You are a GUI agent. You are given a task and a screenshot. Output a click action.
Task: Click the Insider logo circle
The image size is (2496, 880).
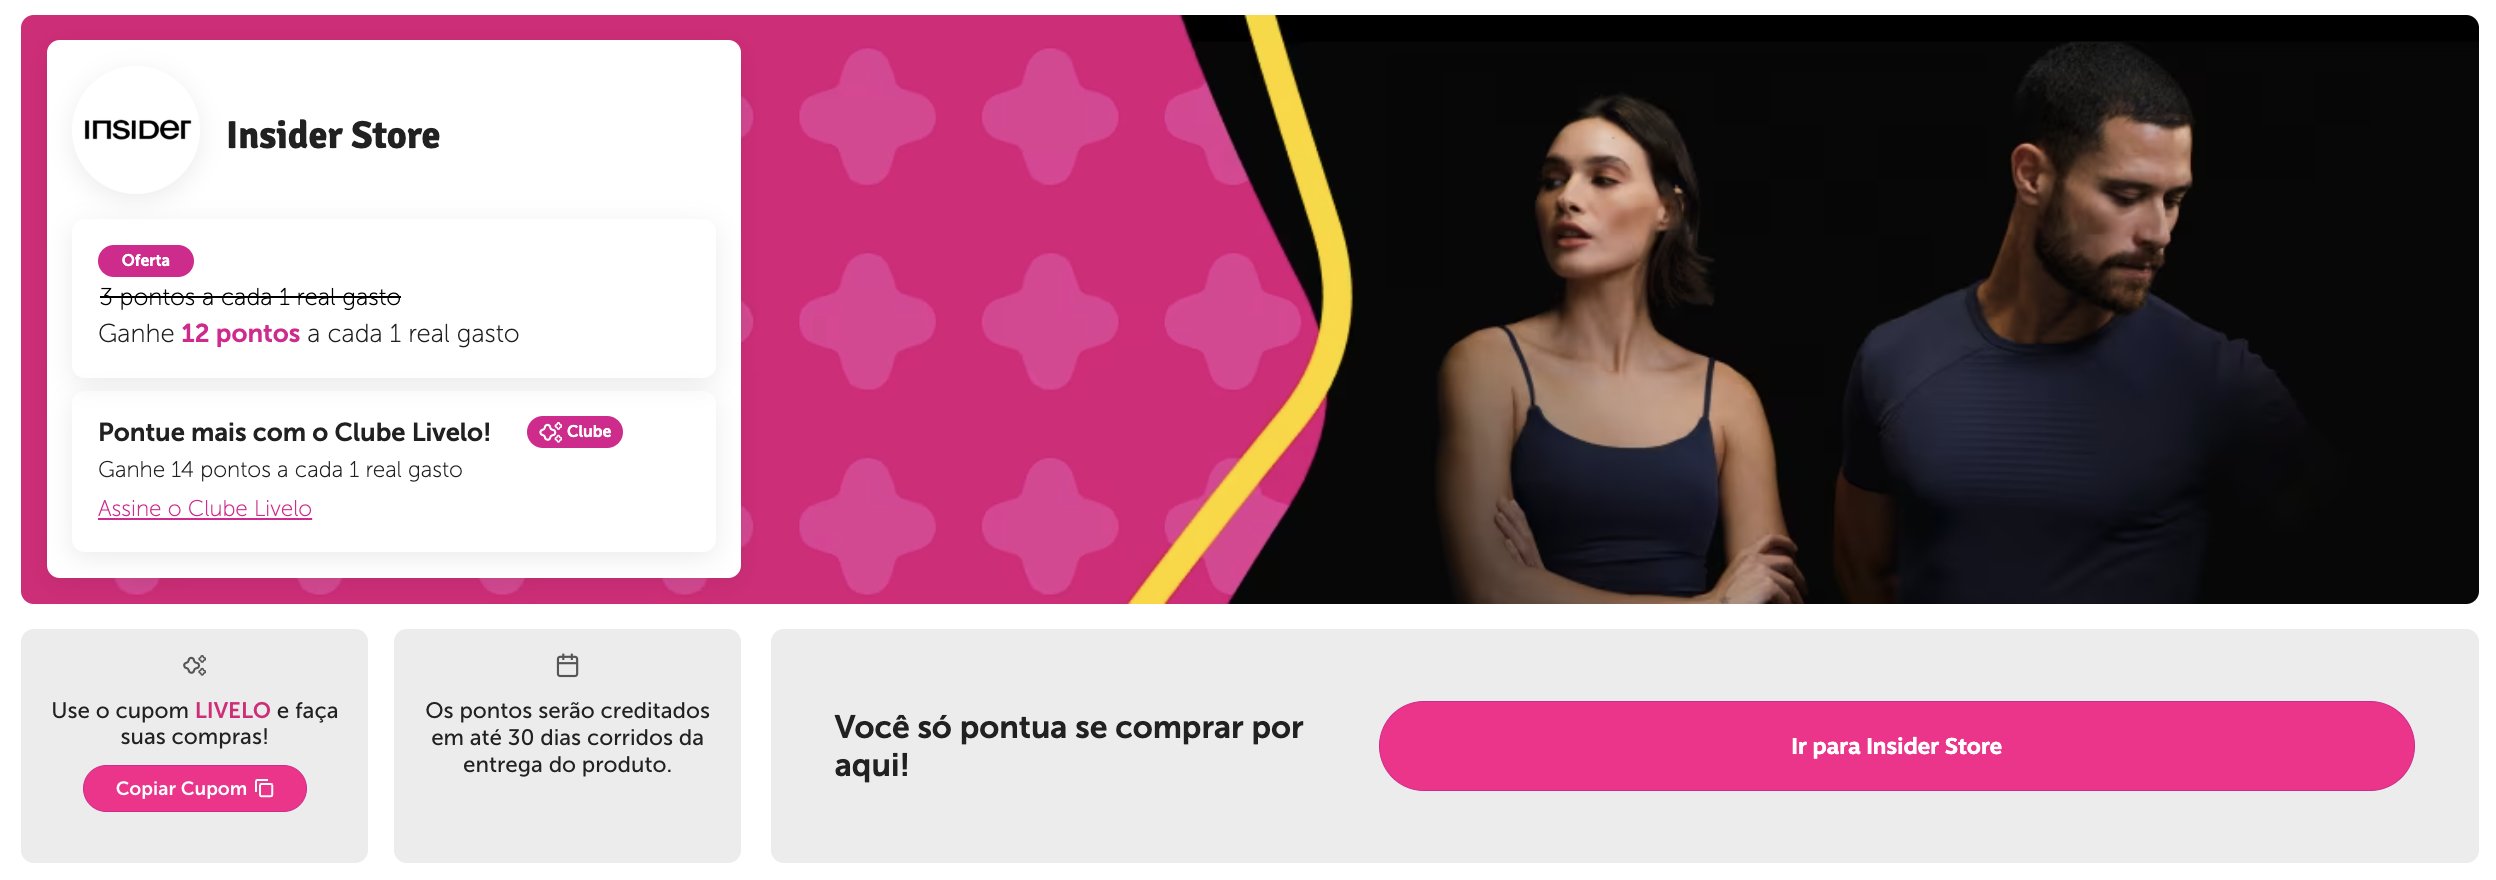(x=136, y=130)
